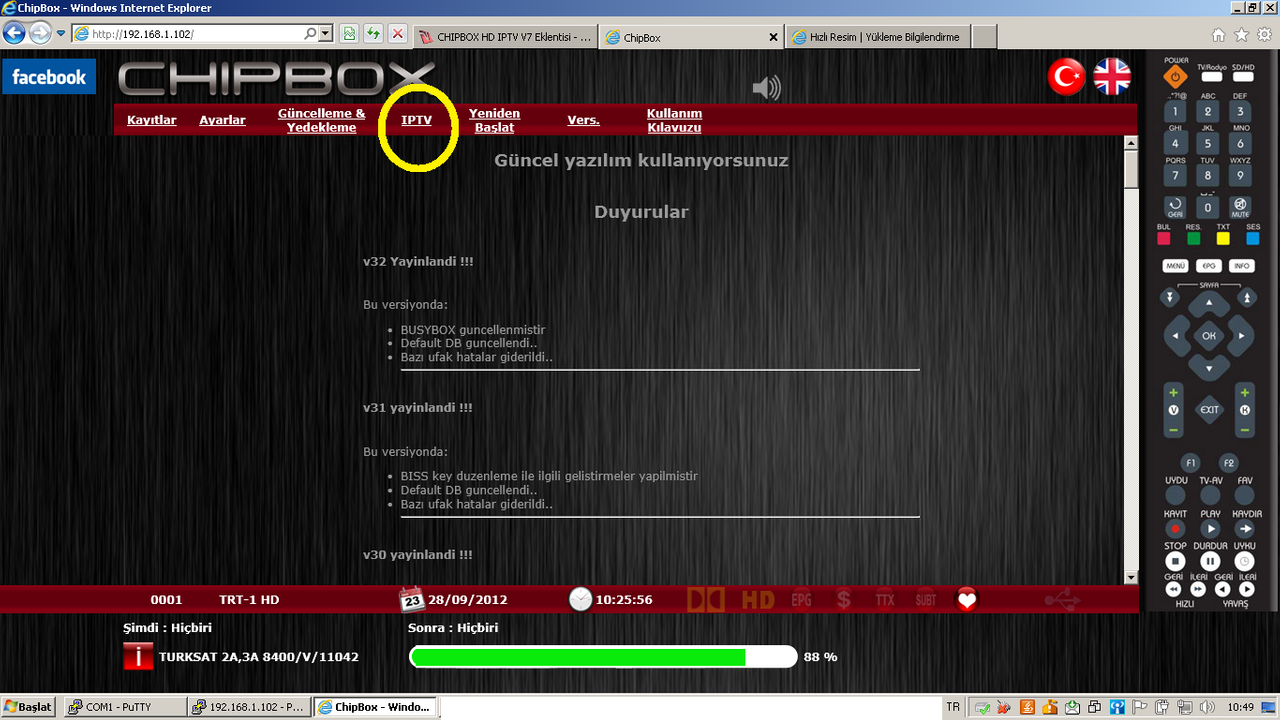Click the DURDUR pause button
Image resolution: width=1280 pixels, height=720 pixels.
pos(1210,562)
